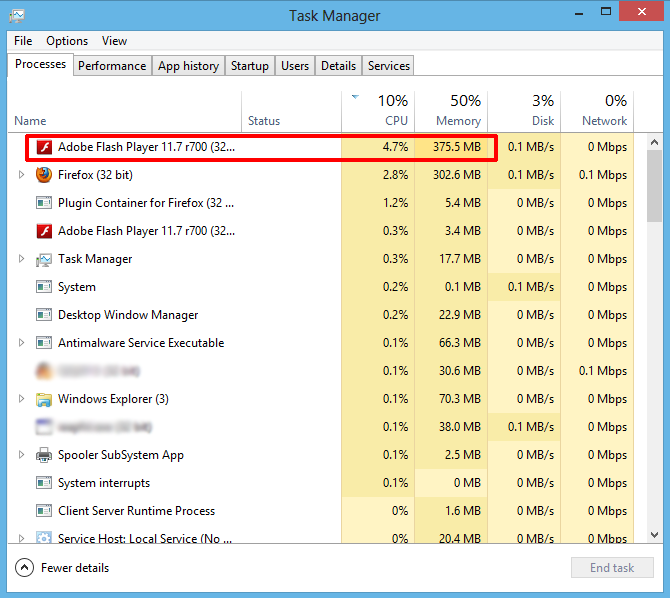The width and height of the screenshot is (670, 598).
Task: Sort by the Memory column header
Action: 451,112
